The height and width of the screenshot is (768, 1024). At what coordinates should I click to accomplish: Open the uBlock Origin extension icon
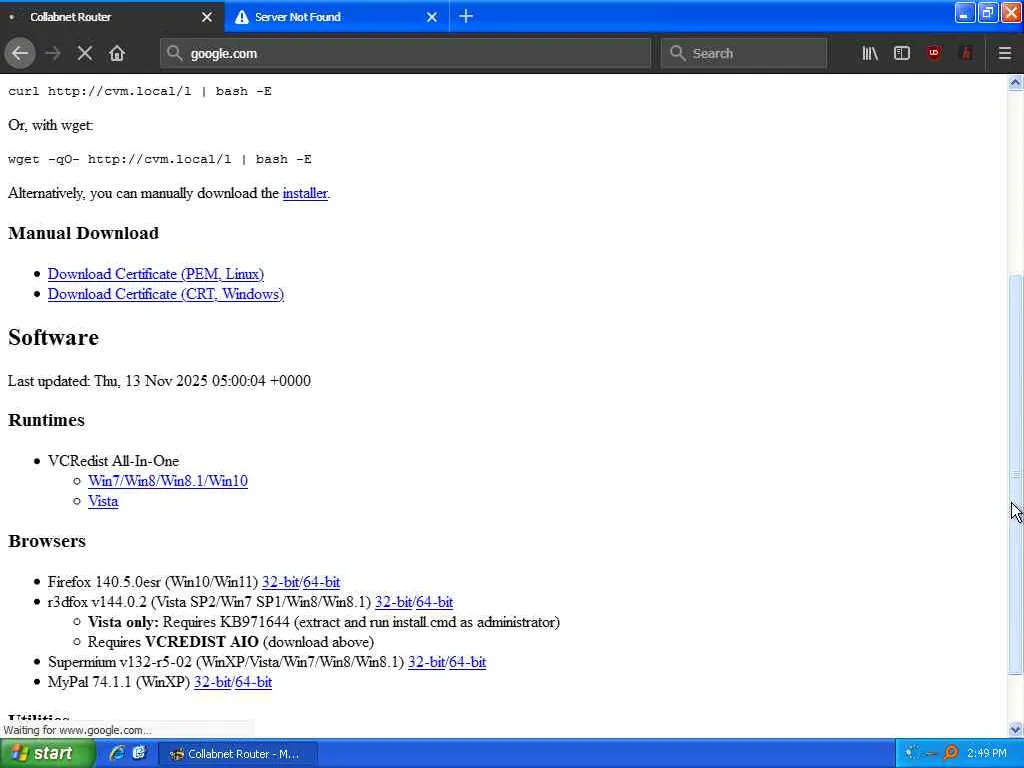tap(934, 53)
